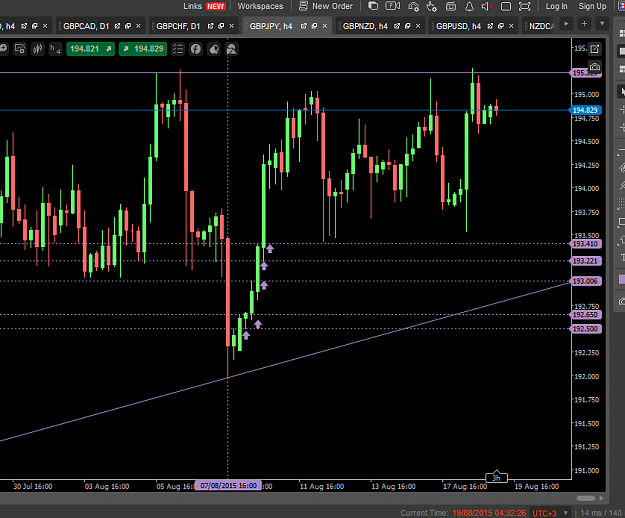The width and height of the screenshot is (625, 518).
Task: Select the 193.006 price label
Action: (x=585, y=281)
